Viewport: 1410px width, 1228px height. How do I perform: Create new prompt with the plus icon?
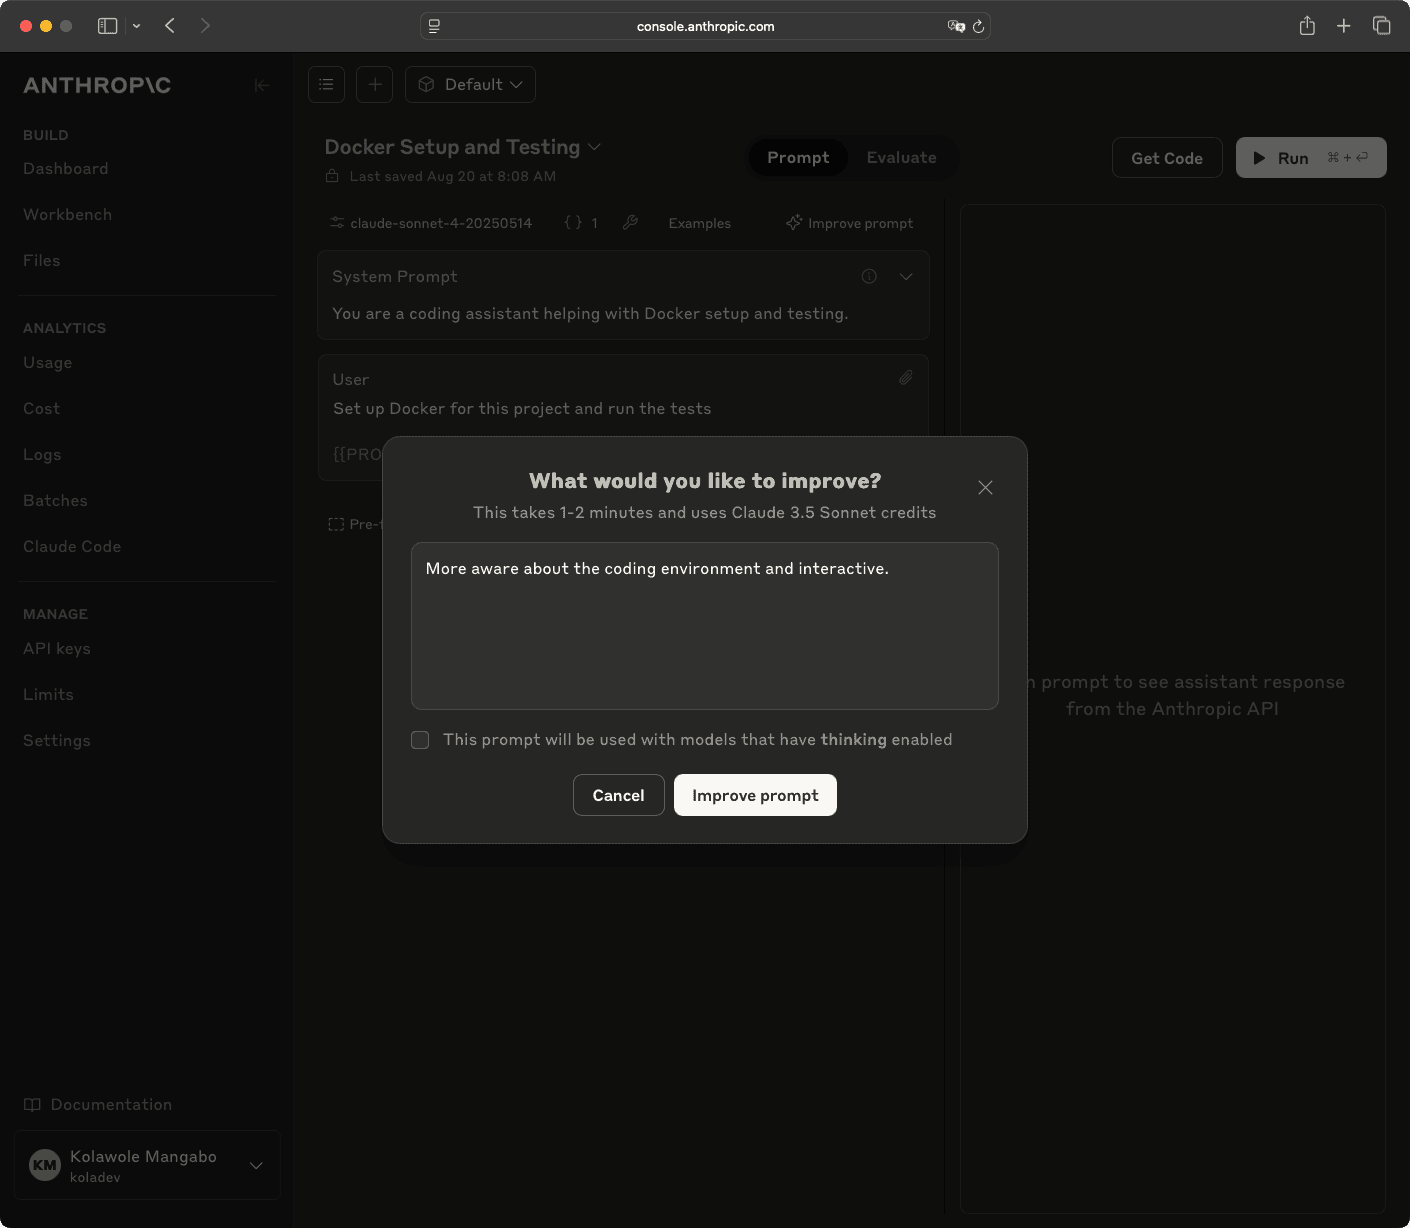click(x=374, y=84)
